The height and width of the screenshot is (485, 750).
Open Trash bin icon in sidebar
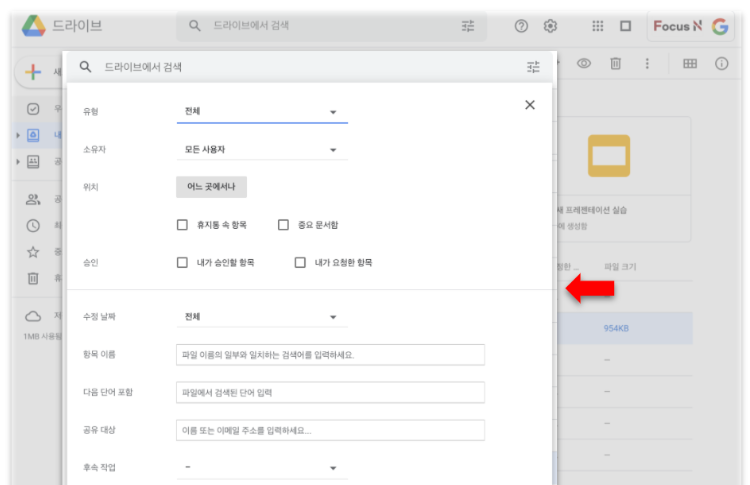tap(33, 278)
